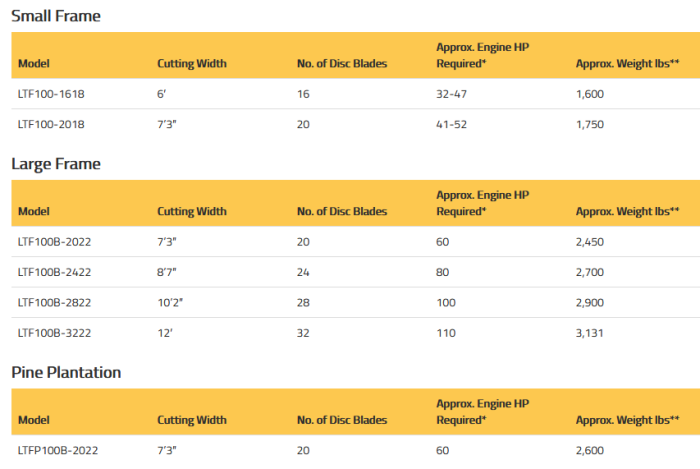The height and width of the screenshot is (469, 700).
Task: Select model LTF100-2018 cell
Action: (x=51, y=125)
